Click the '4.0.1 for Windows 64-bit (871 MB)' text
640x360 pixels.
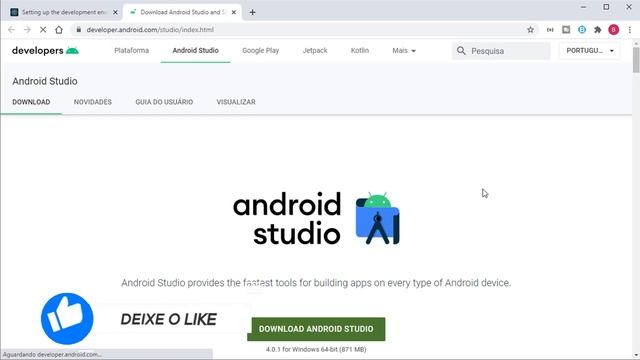[316, 349]
